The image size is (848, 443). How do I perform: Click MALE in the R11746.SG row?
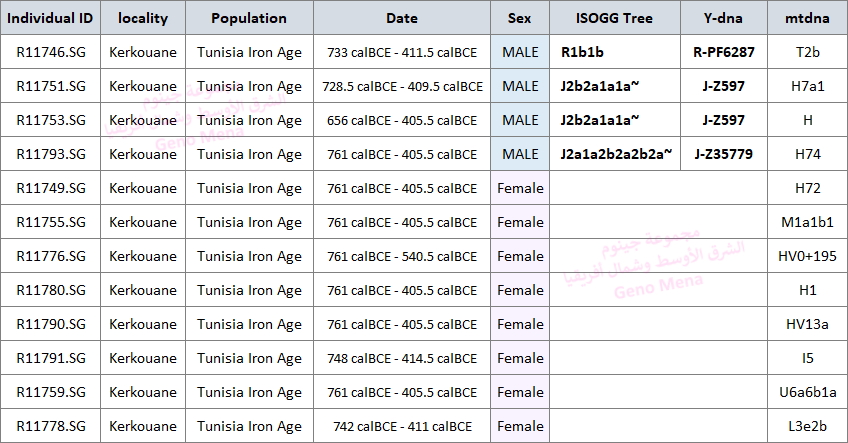(520, 52)
